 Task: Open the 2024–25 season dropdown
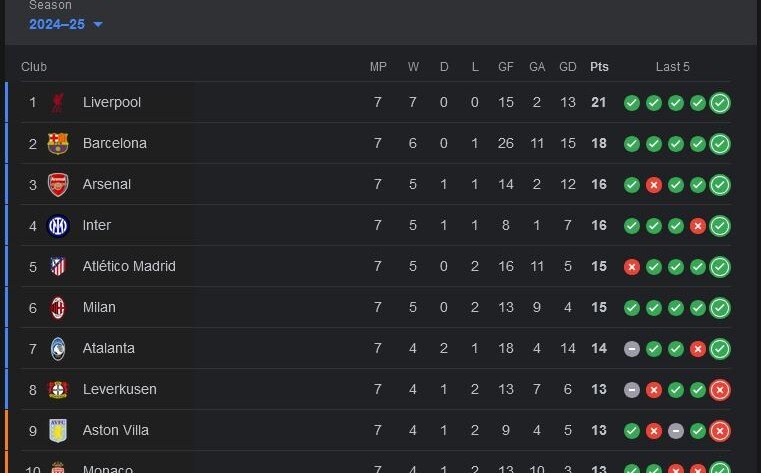tap(66, 24)
